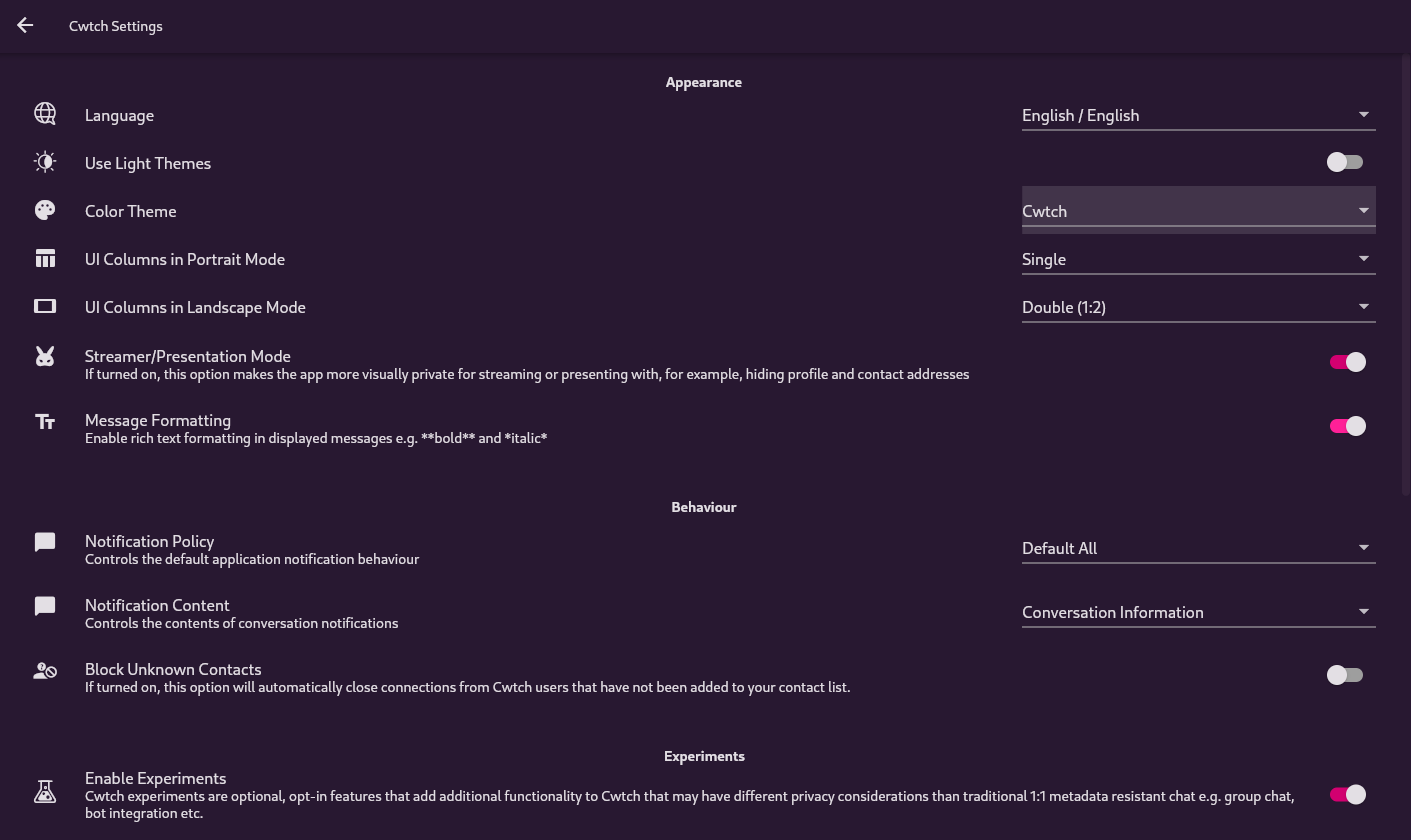Expand the Portrait Mode columns dropdown
Image resolution: width=1411 pixels, height=840 pixels.
(x=1199, y=259)
